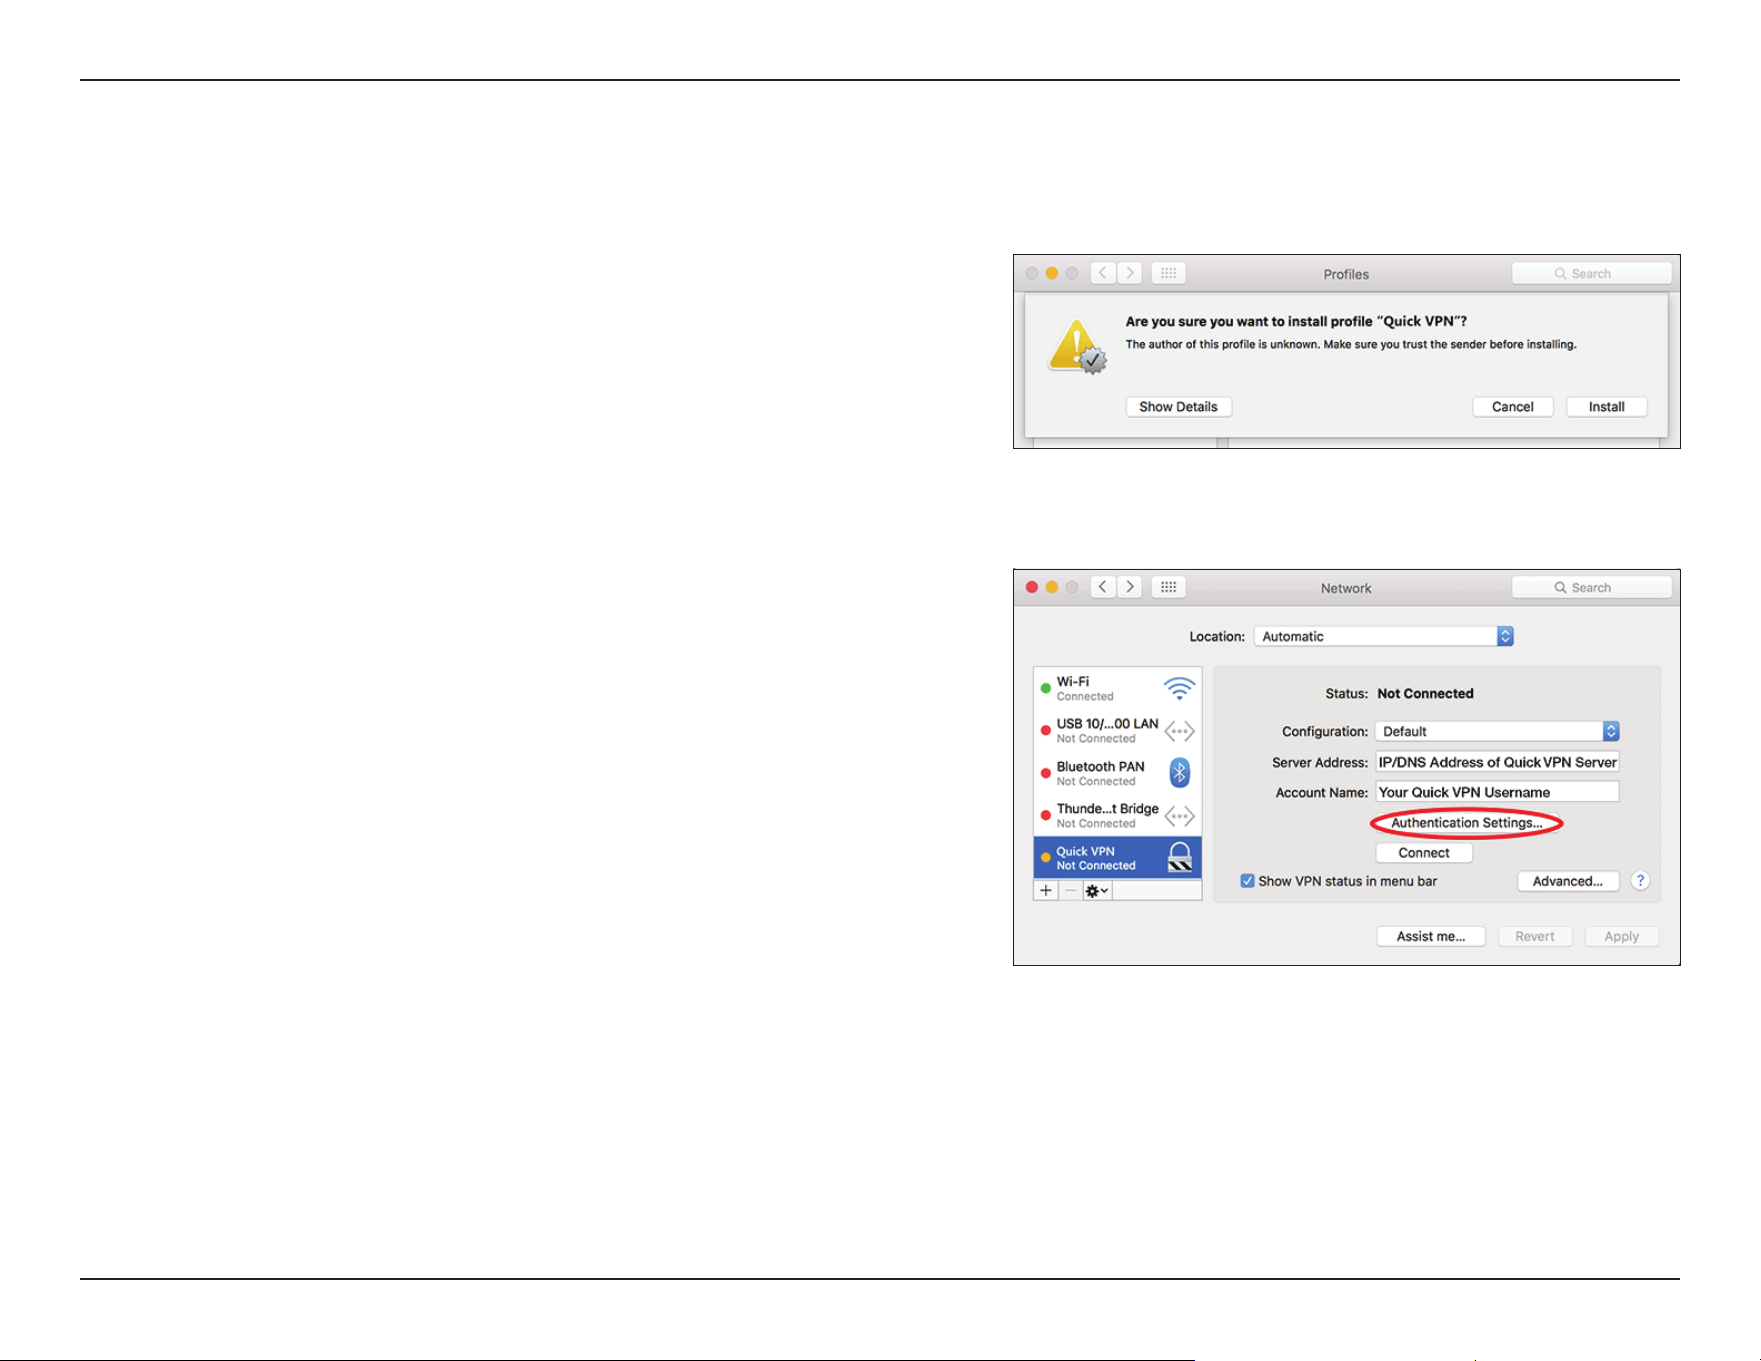Open the Location dropdown
1761x1361 pixels.
(1384, 636)
